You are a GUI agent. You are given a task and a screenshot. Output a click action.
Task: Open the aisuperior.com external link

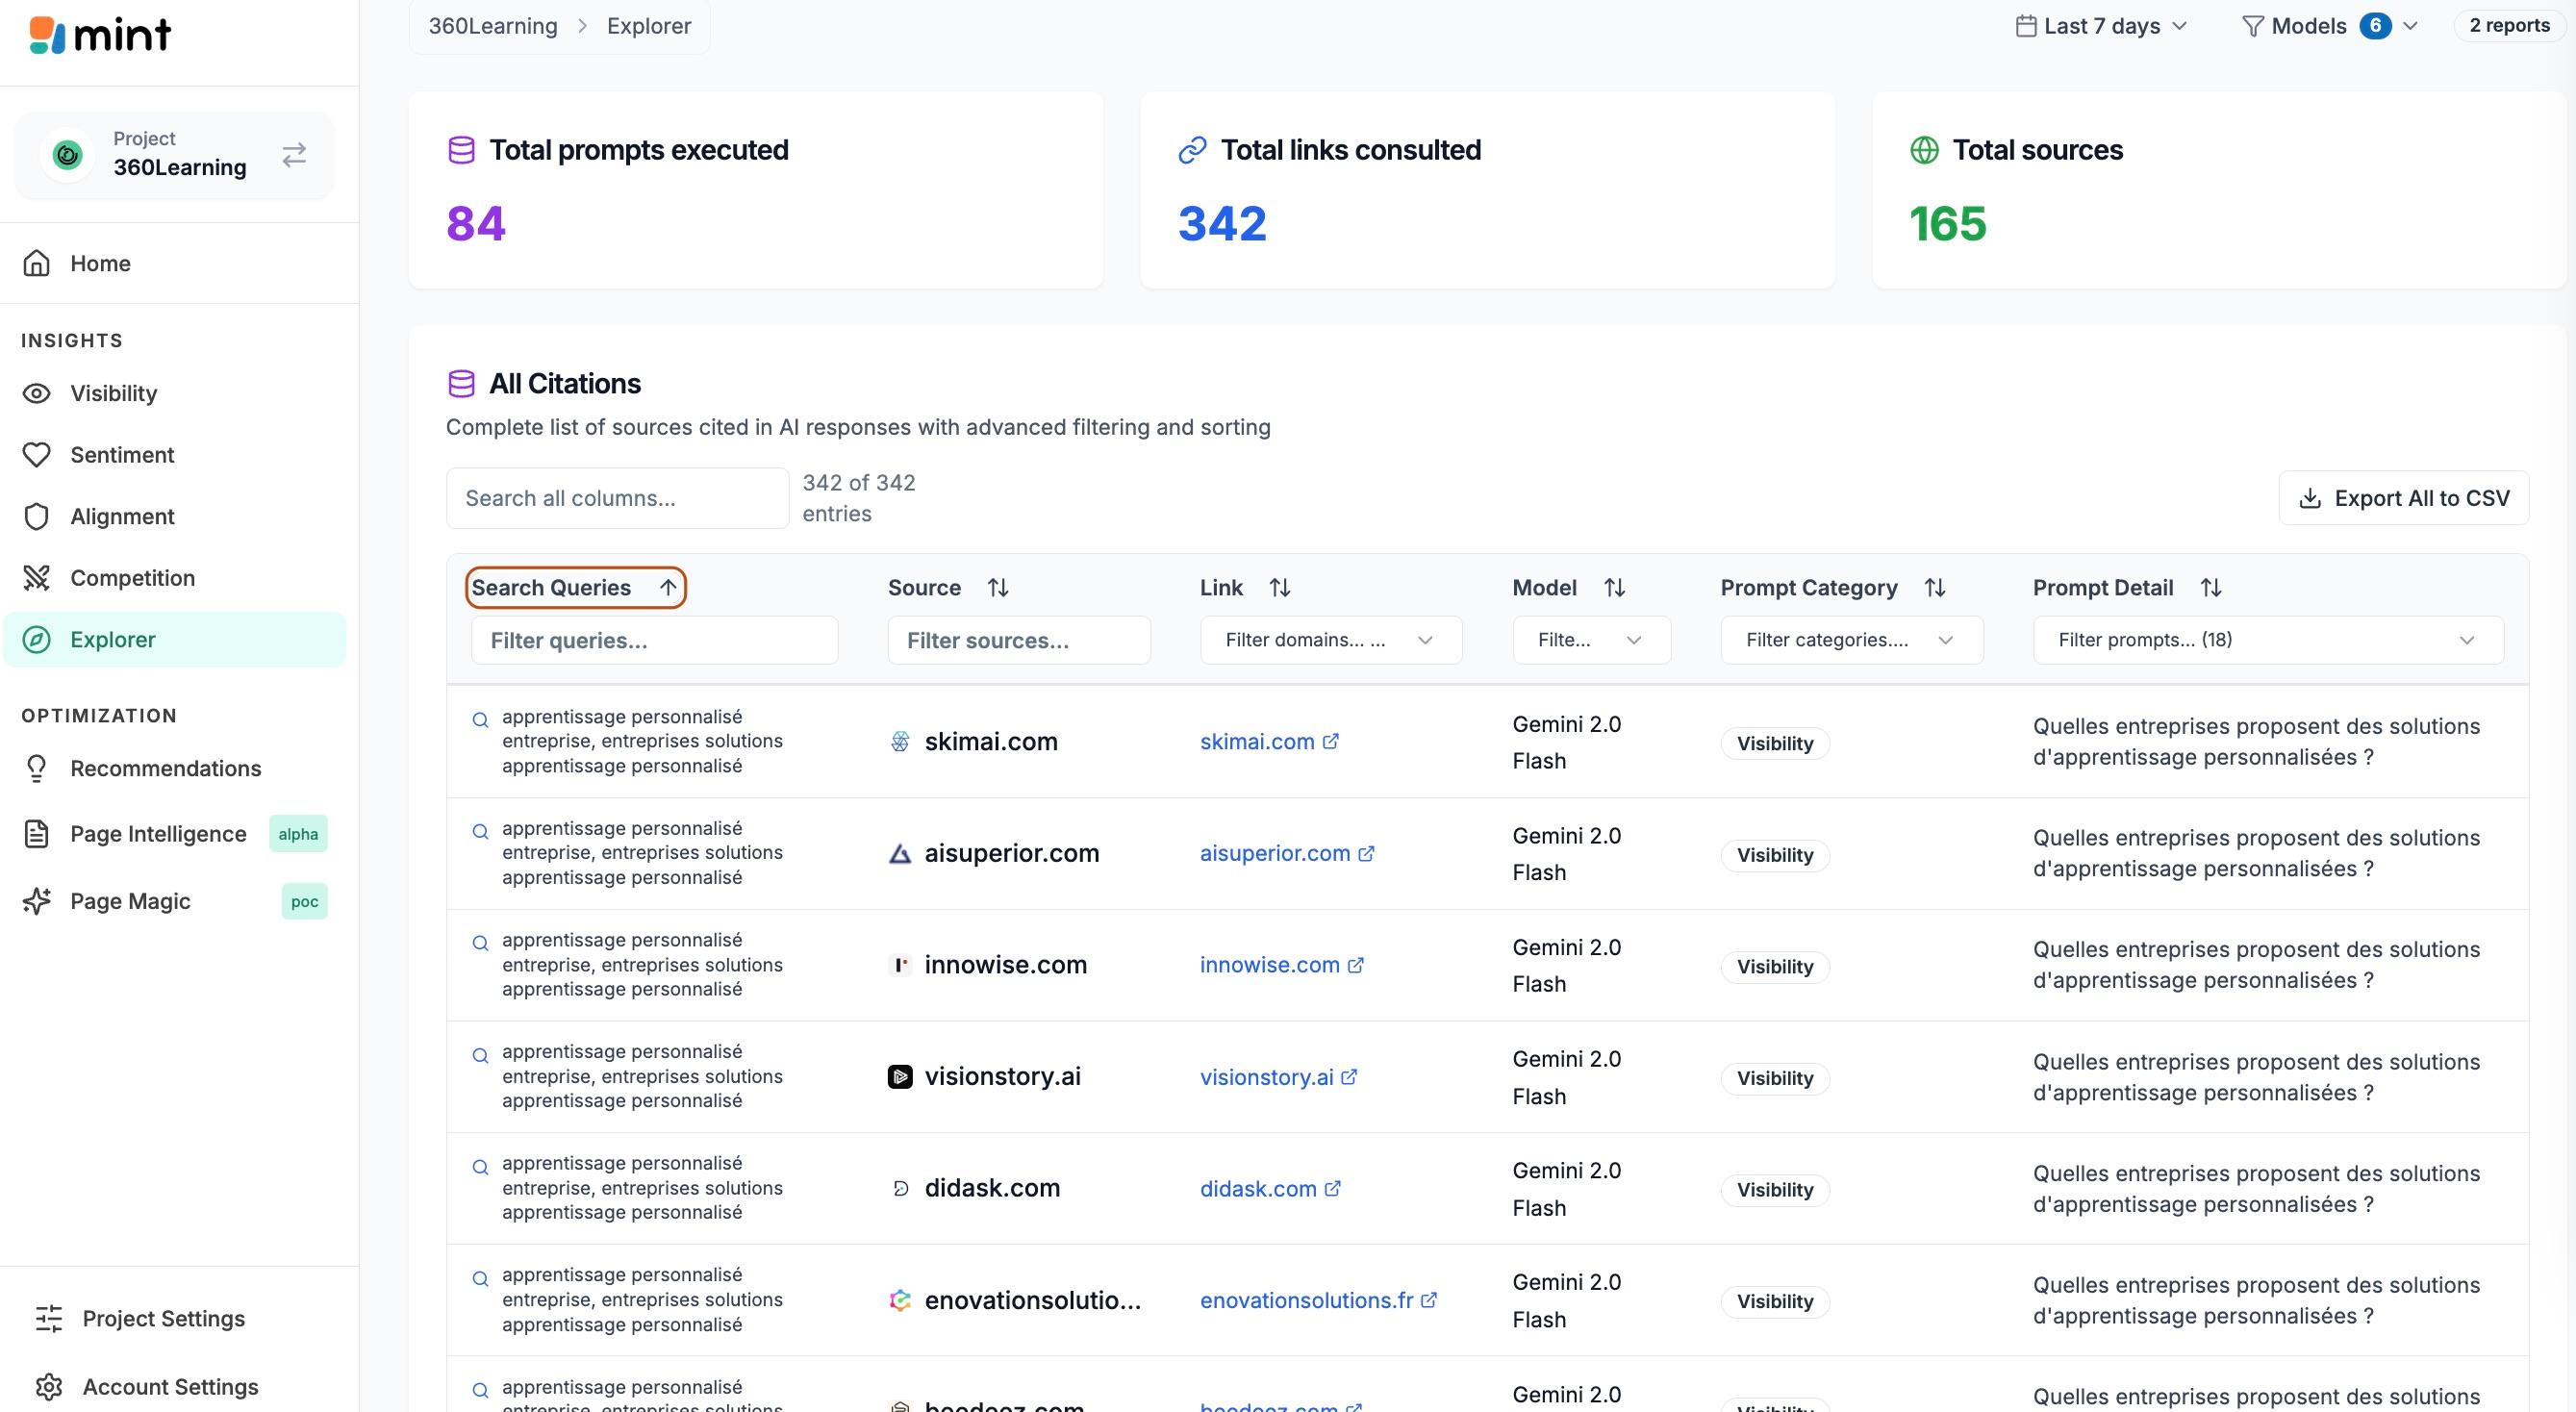point(1287,853)
